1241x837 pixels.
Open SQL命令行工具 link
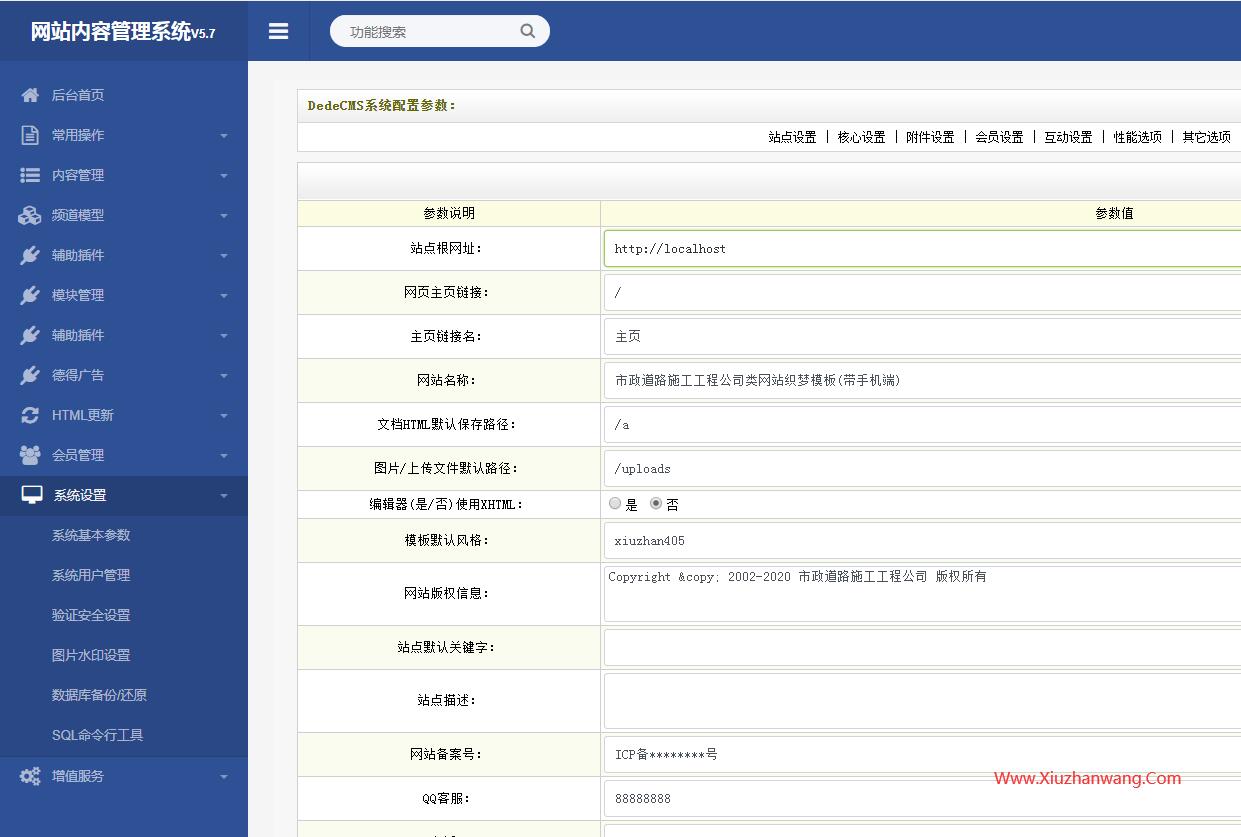[x=97, y=735]
